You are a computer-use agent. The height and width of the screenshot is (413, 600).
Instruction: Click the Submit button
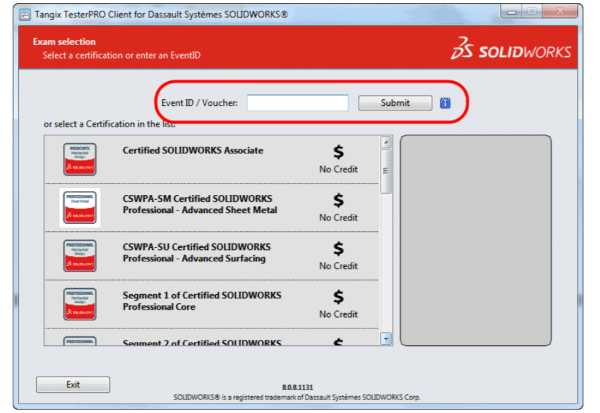(395, 103)
